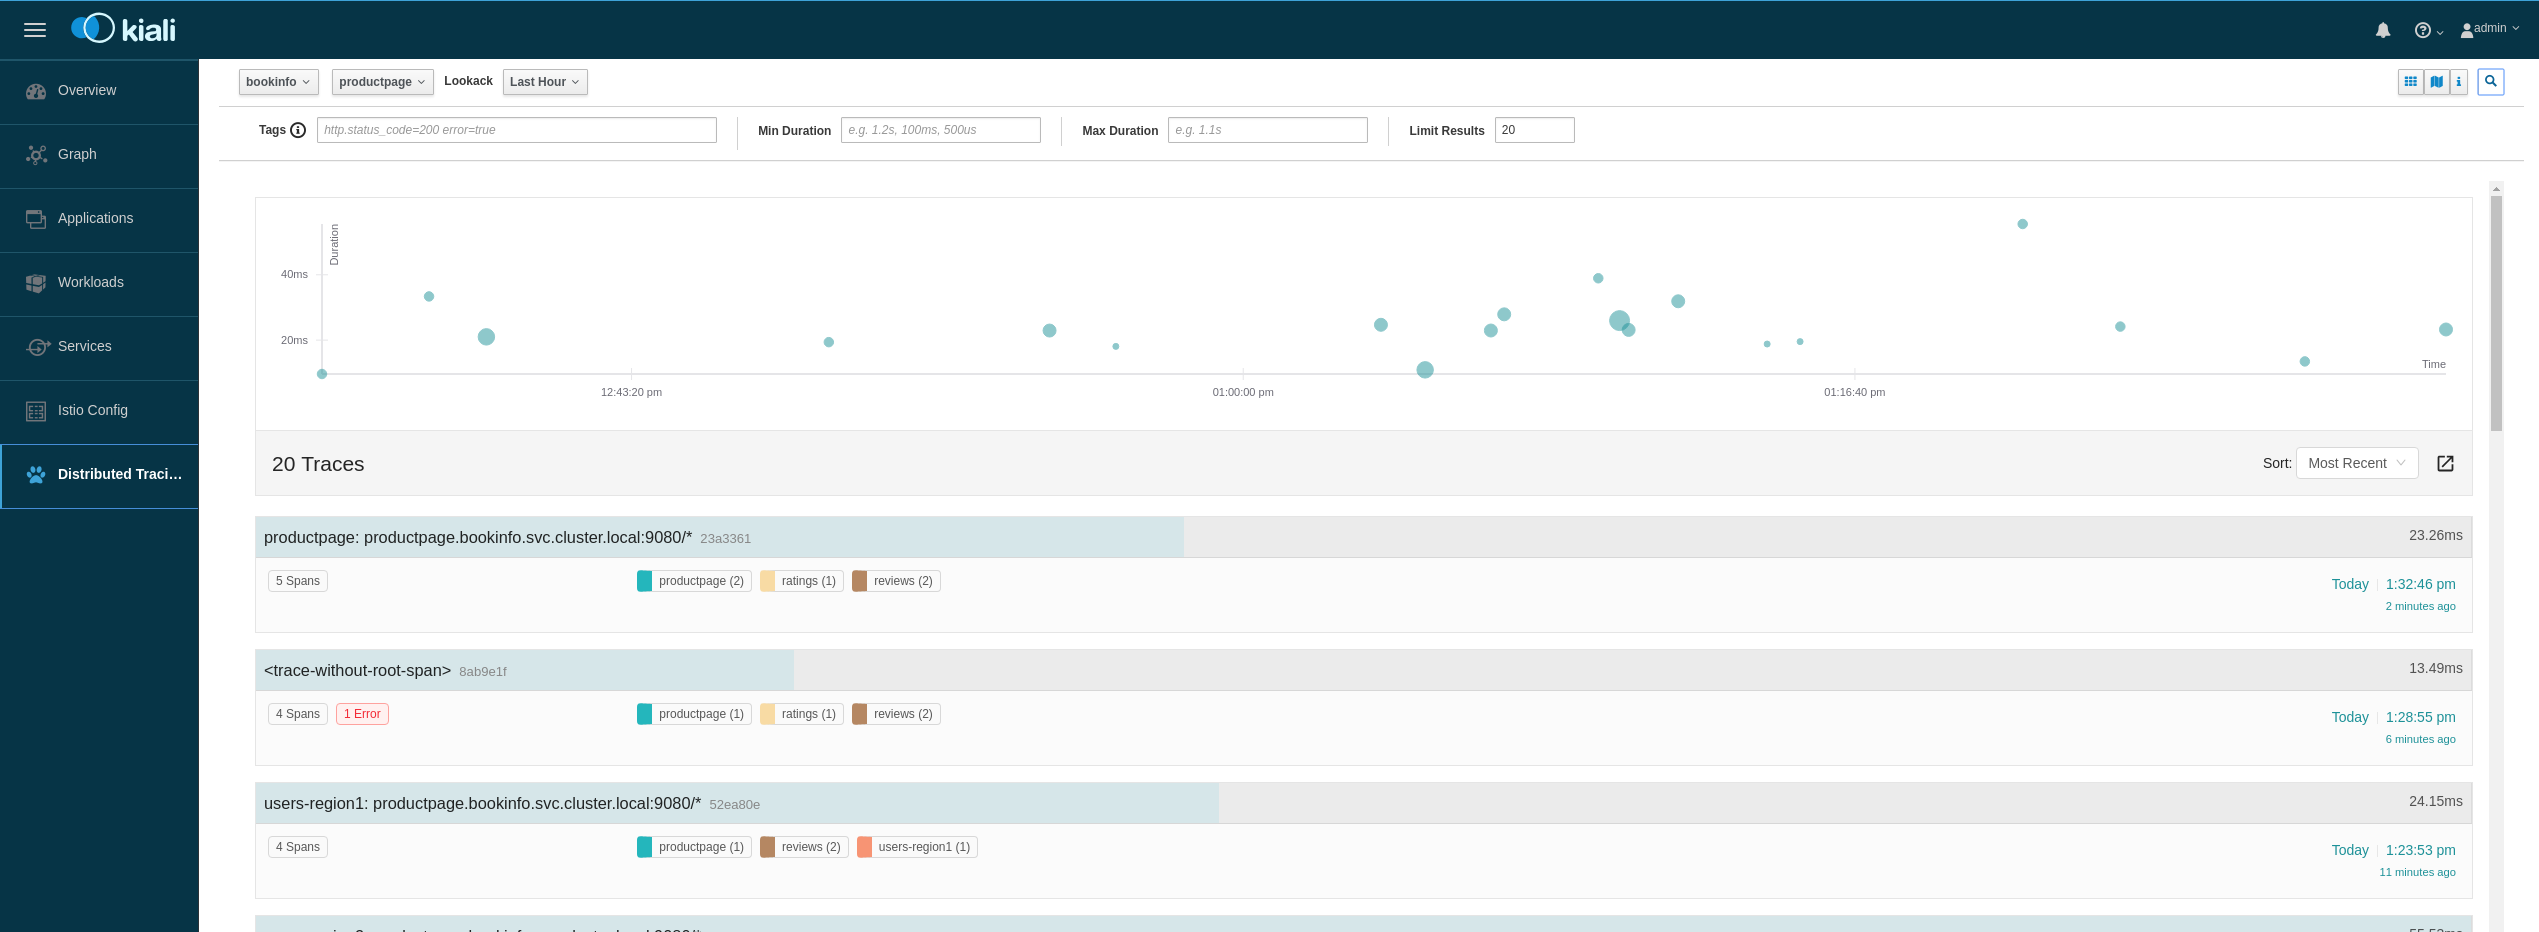Open the Graph page

99,155
